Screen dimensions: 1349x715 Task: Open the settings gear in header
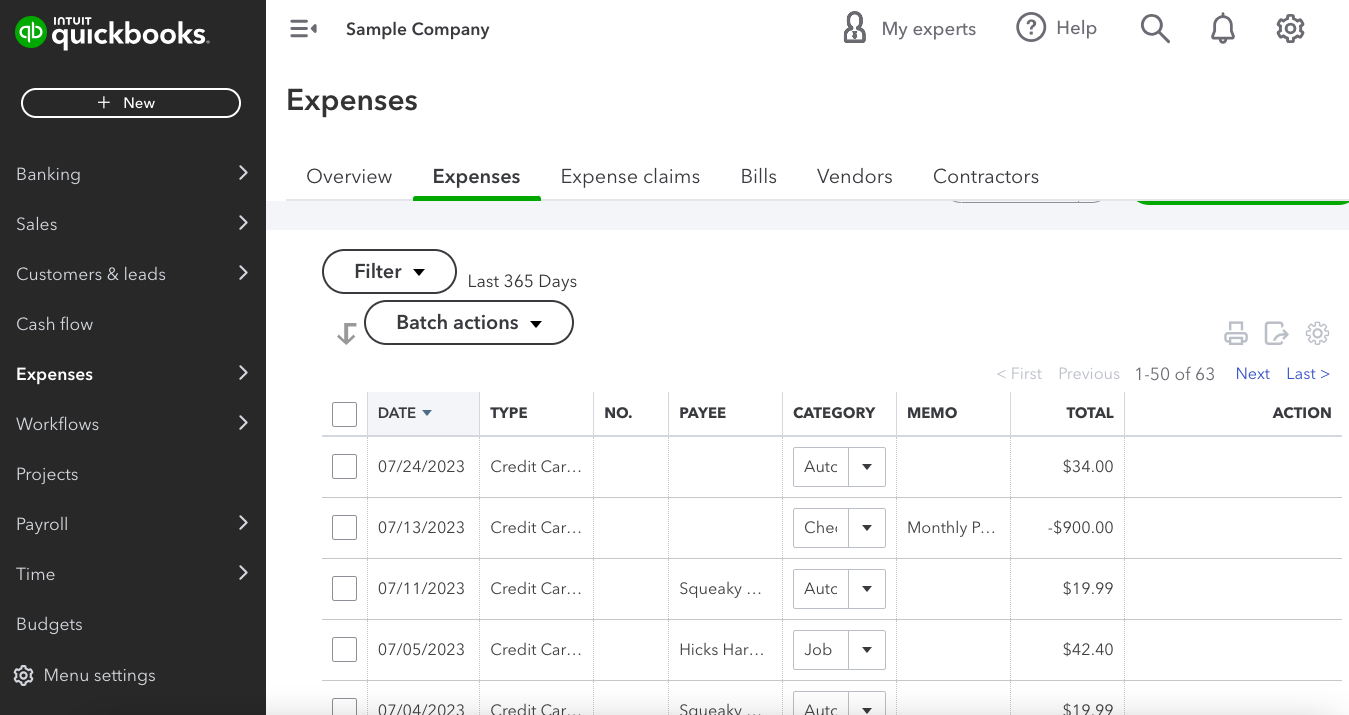1290,29
